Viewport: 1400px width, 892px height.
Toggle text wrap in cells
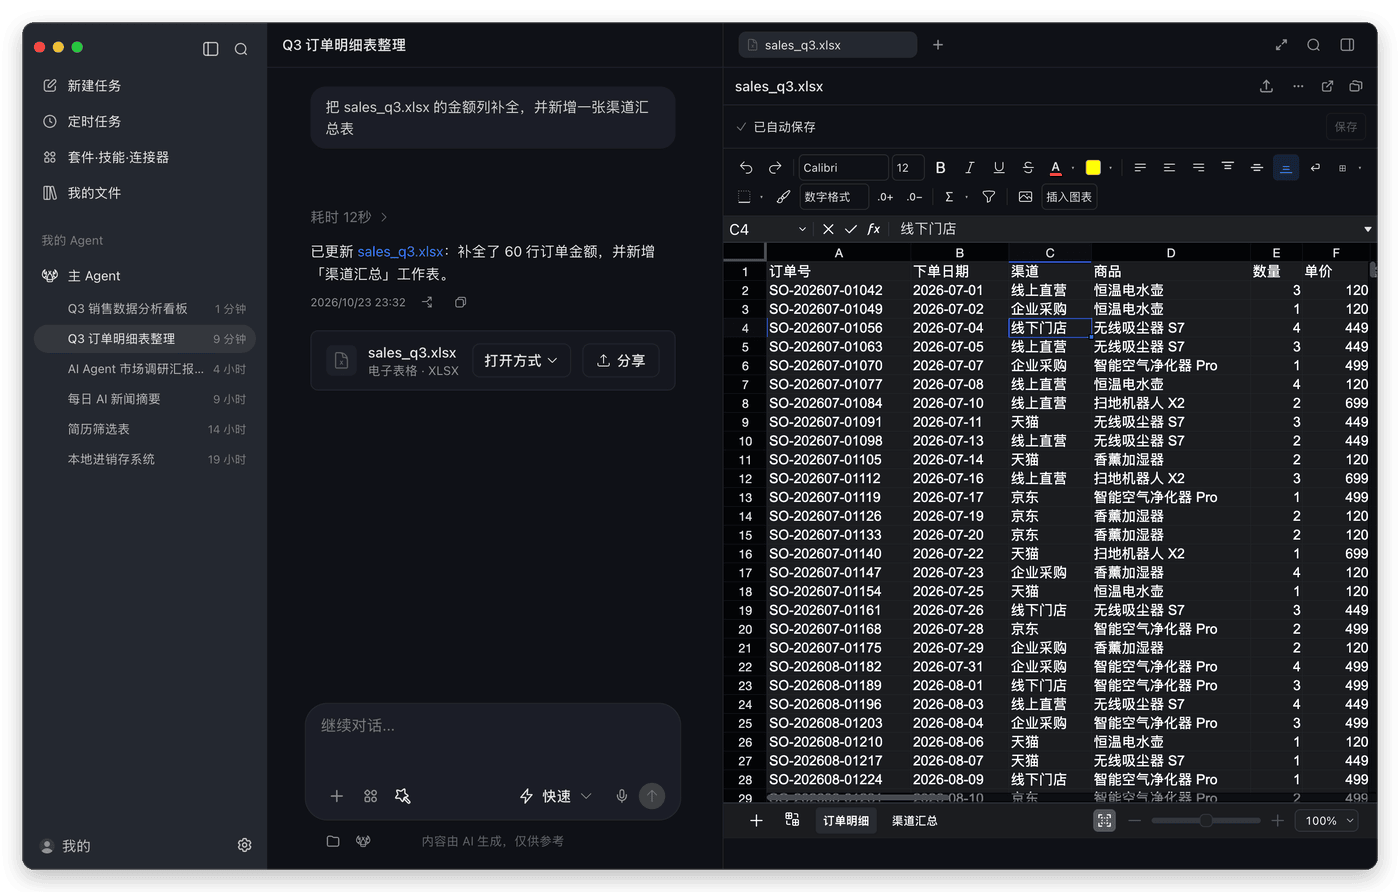[1315, 168]
